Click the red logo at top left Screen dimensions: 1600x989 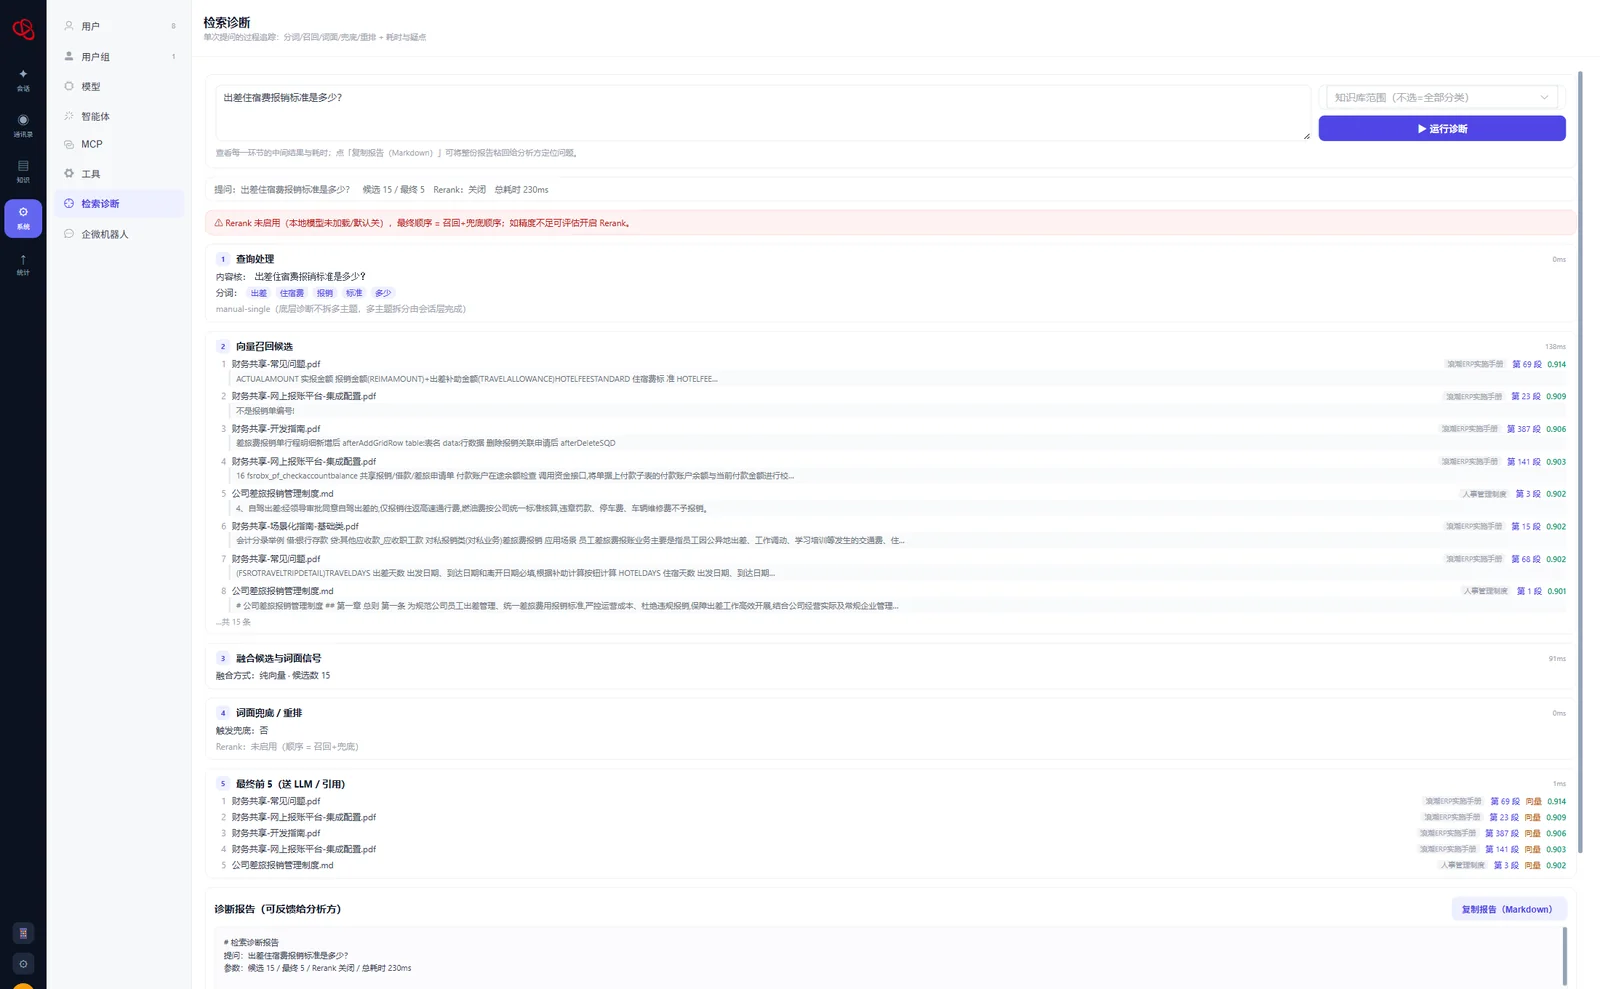23,29
